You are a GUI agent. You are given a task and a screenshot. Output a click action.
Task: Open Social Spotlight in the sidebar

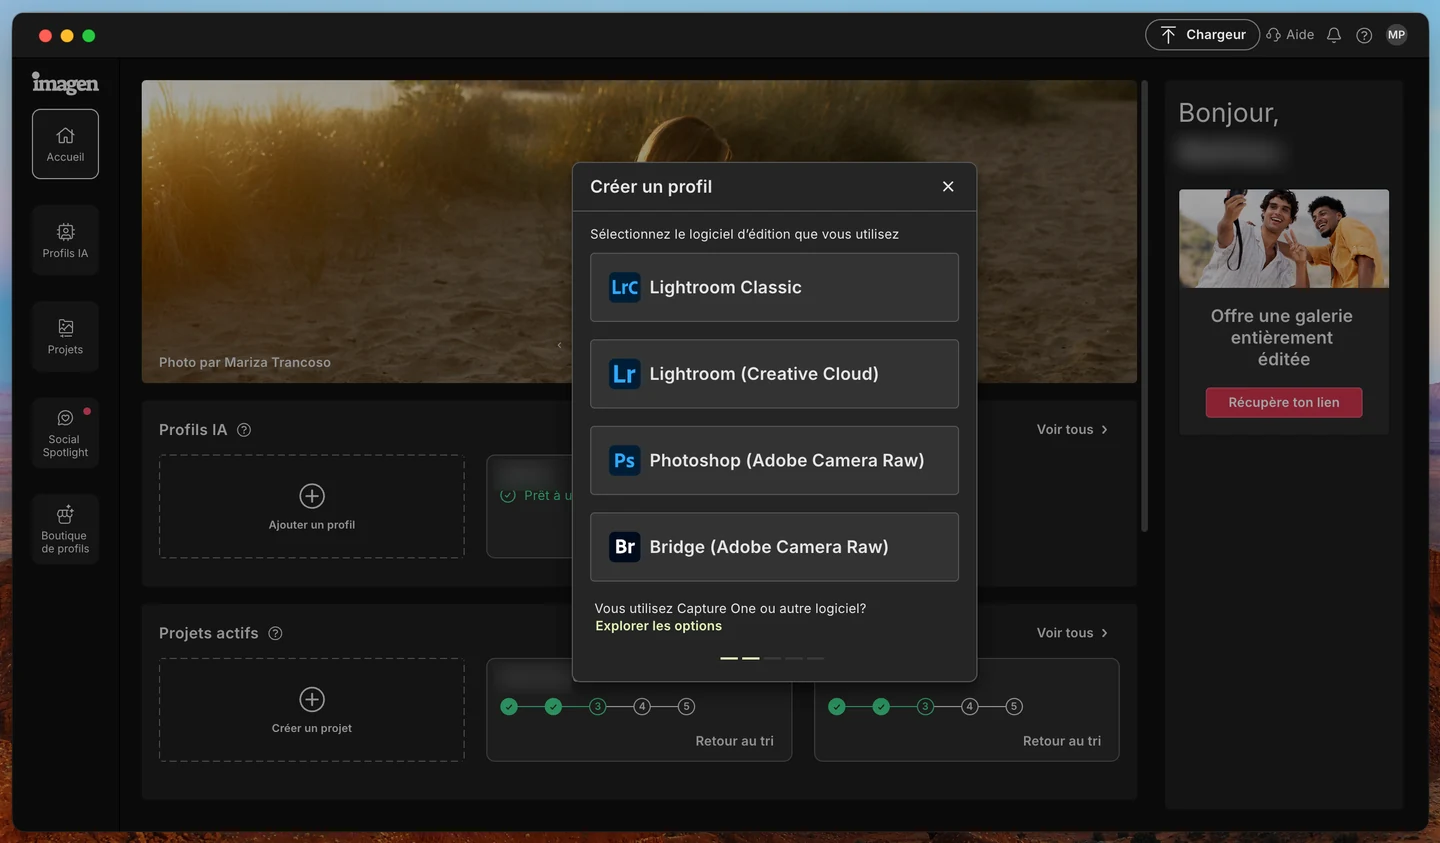(65, 432)
